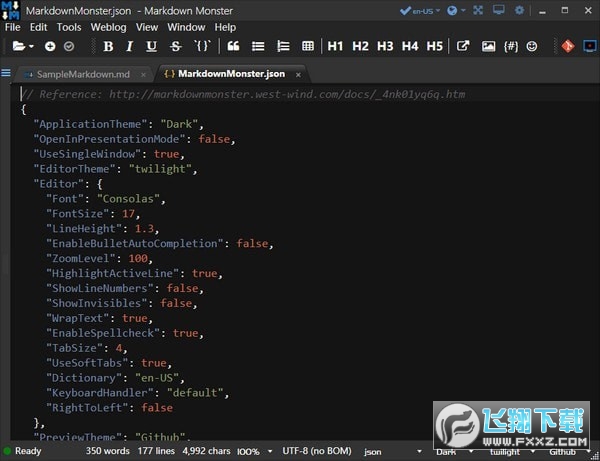Toggle the sidebar hamburger panel
Viewport: 600px width, 461px height.
(6, 72)
